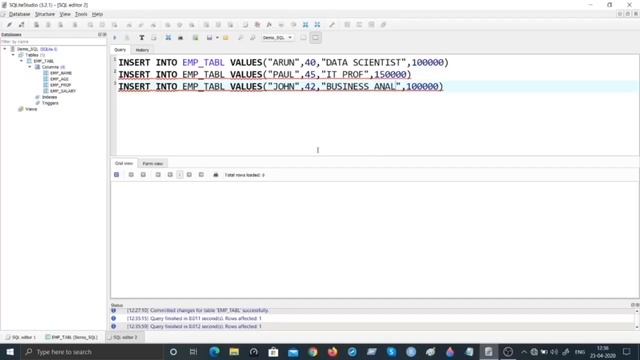This screenshot has height=360, width=640.
Task: Click Windows 'Type here to search' box
Action: (93, 352)
